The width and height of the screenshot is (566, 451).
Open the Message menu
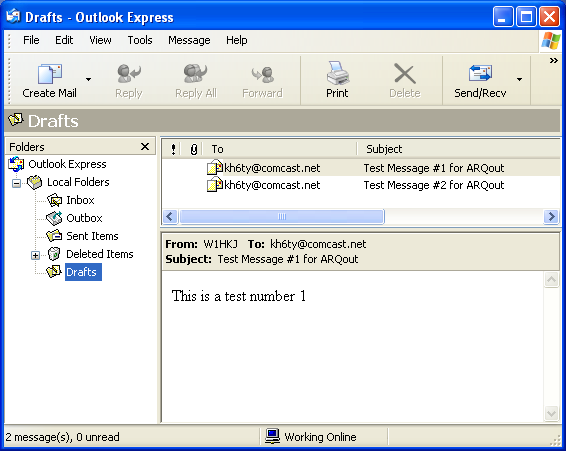pyautogui.click(x=189, y=40)
